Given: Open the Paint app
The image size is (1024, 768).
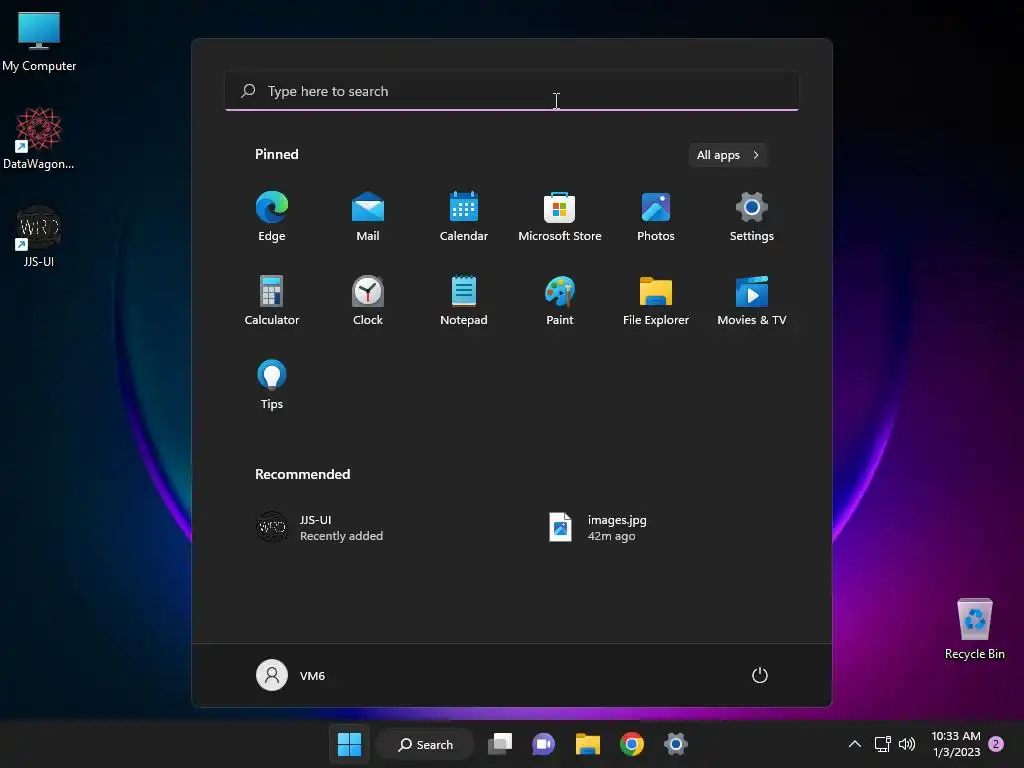Looking at the screenshot, I should coord(560,300).
